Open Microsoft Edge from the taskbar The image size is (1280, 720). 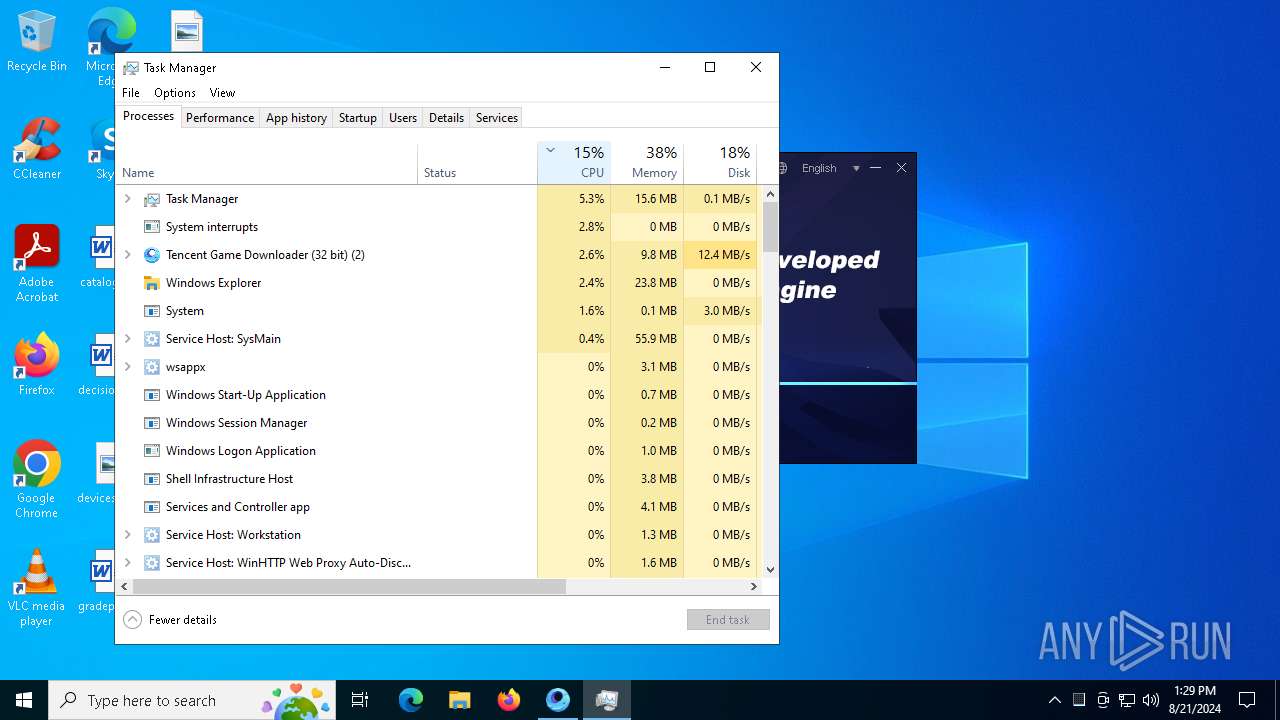point(411,700)
